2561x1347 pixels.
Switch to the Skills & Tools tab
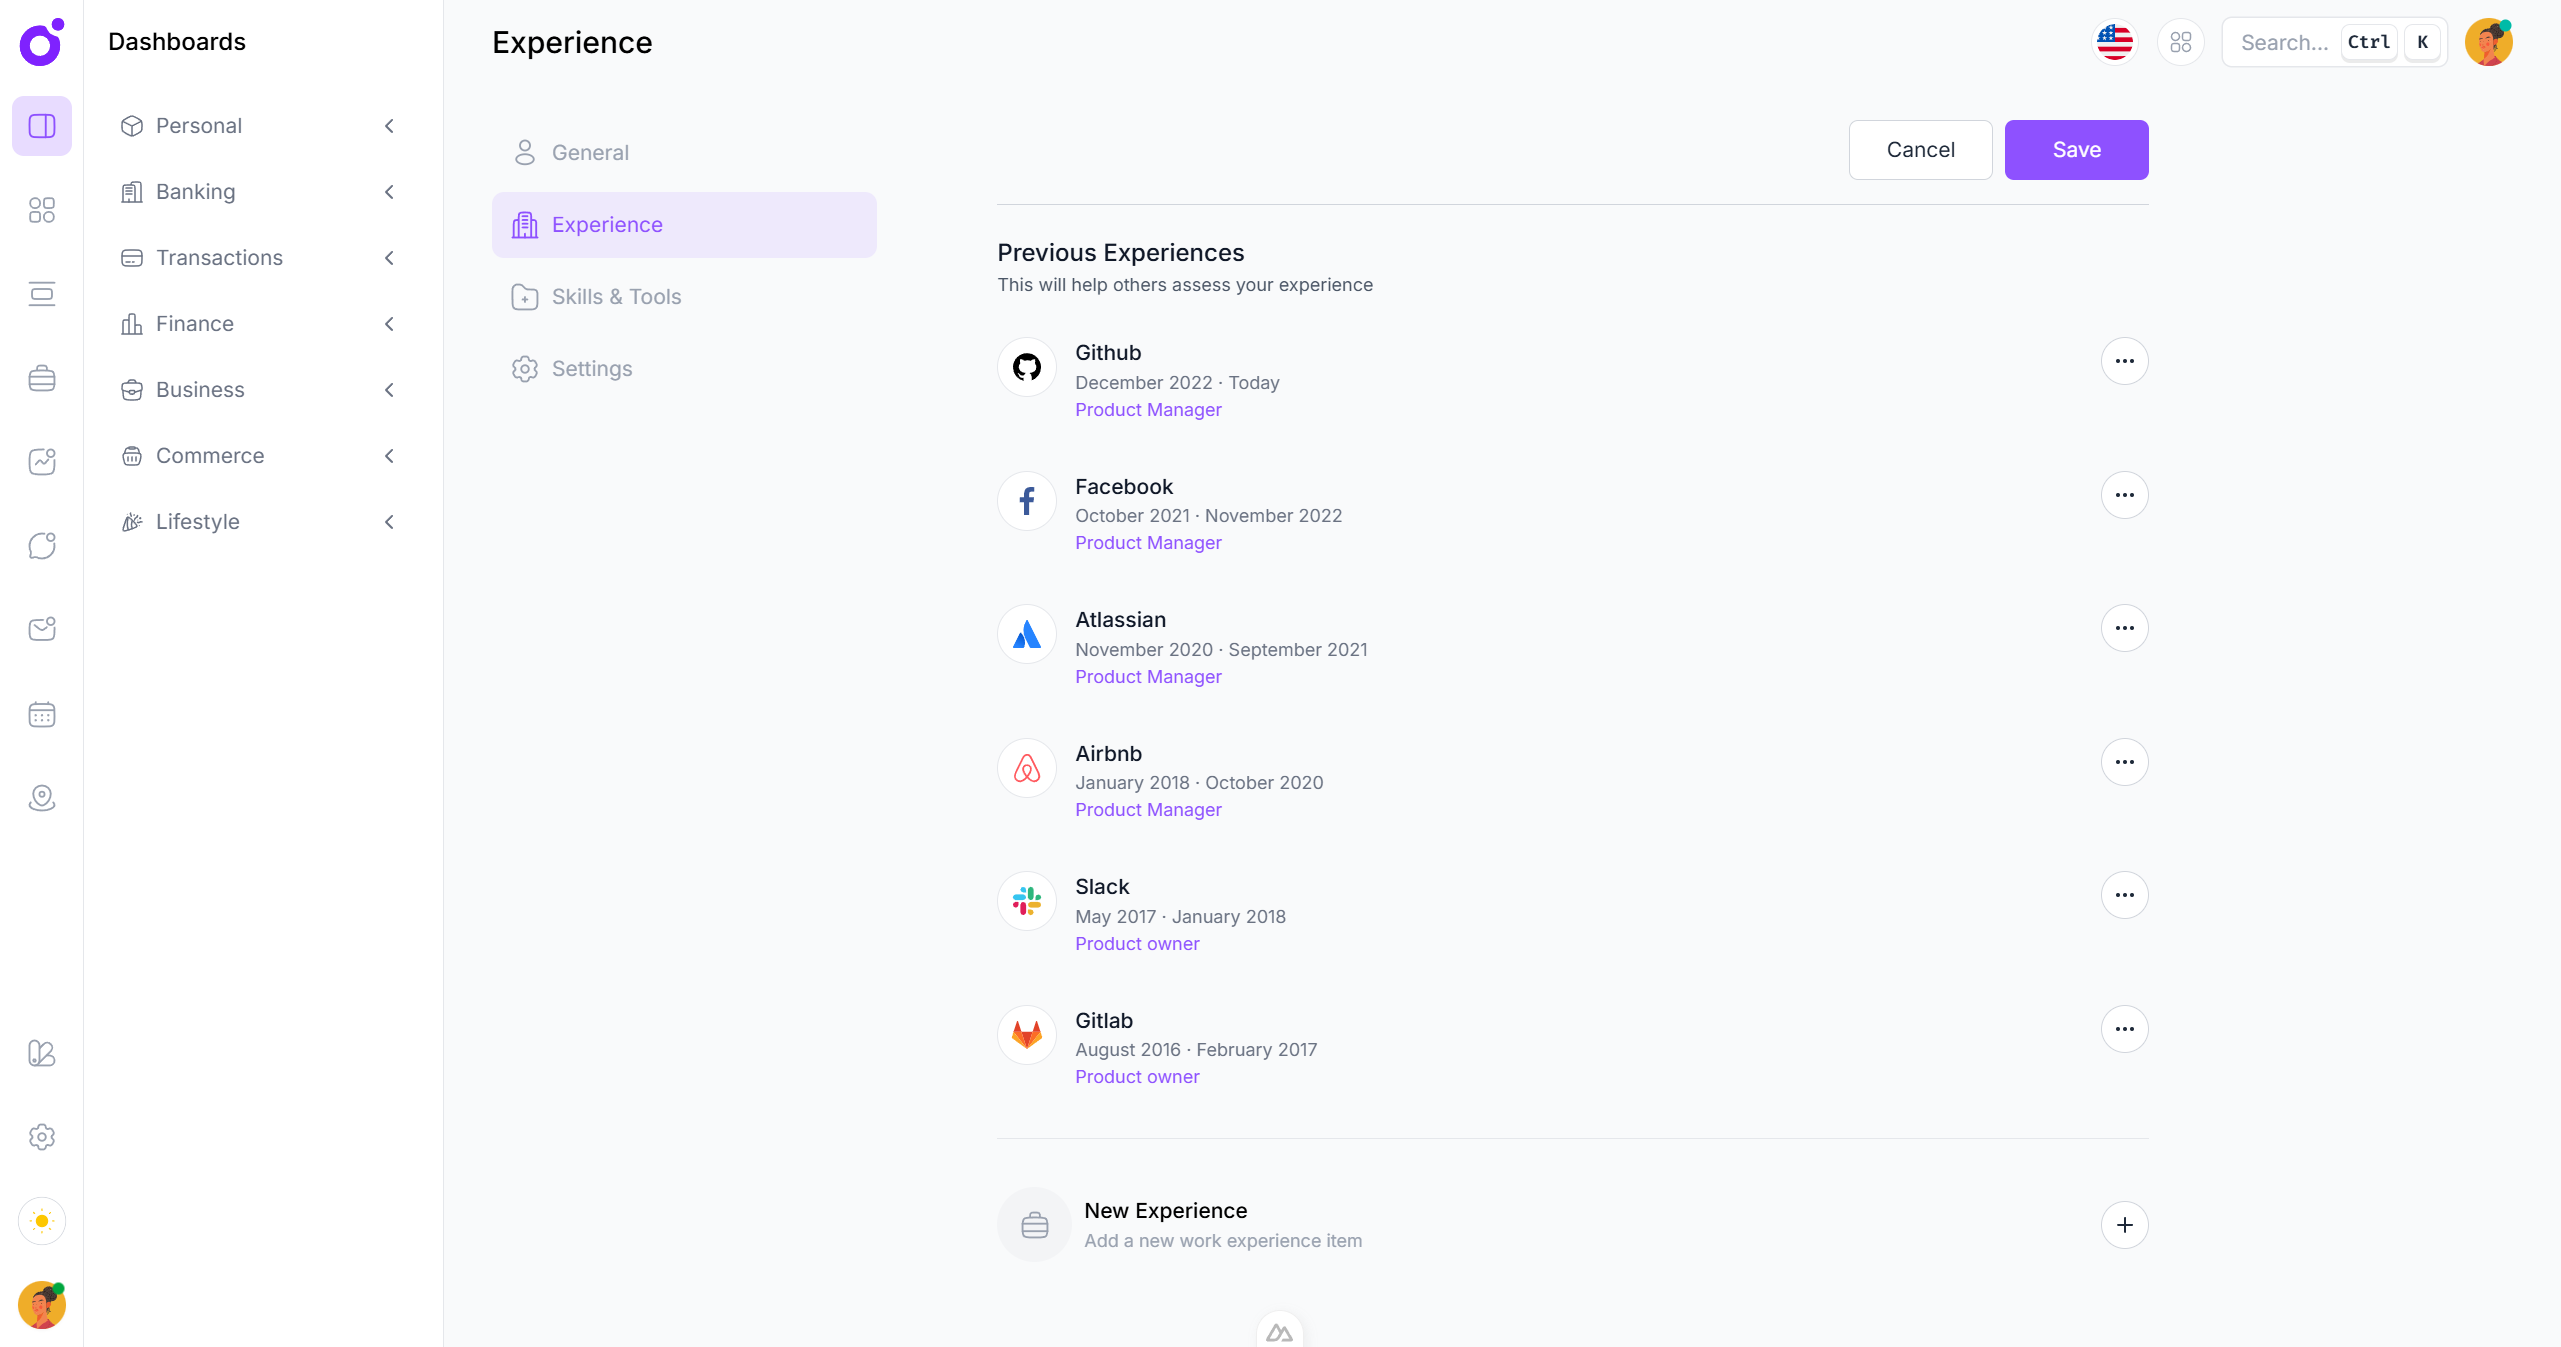[x=616, y=297]
